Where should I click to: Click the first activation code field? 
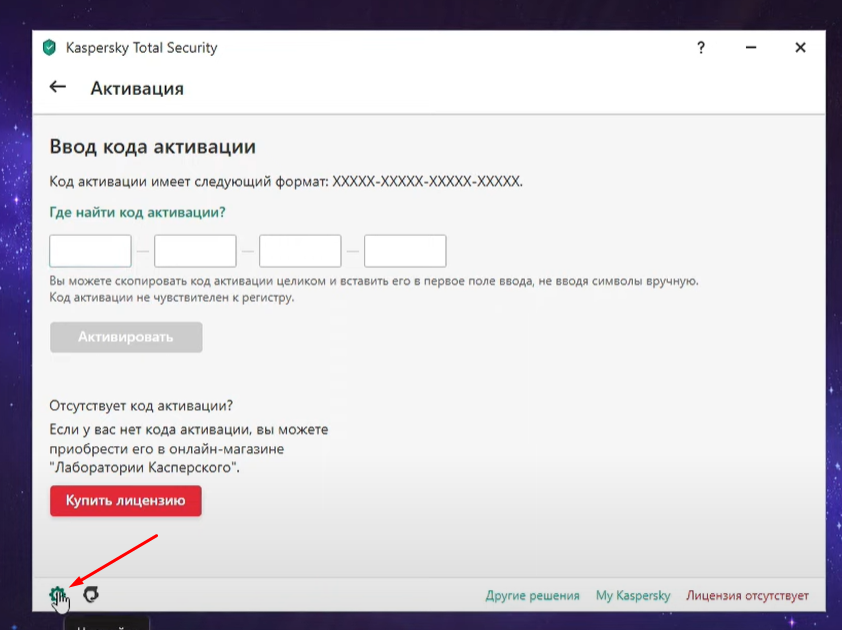coord(90,251)
